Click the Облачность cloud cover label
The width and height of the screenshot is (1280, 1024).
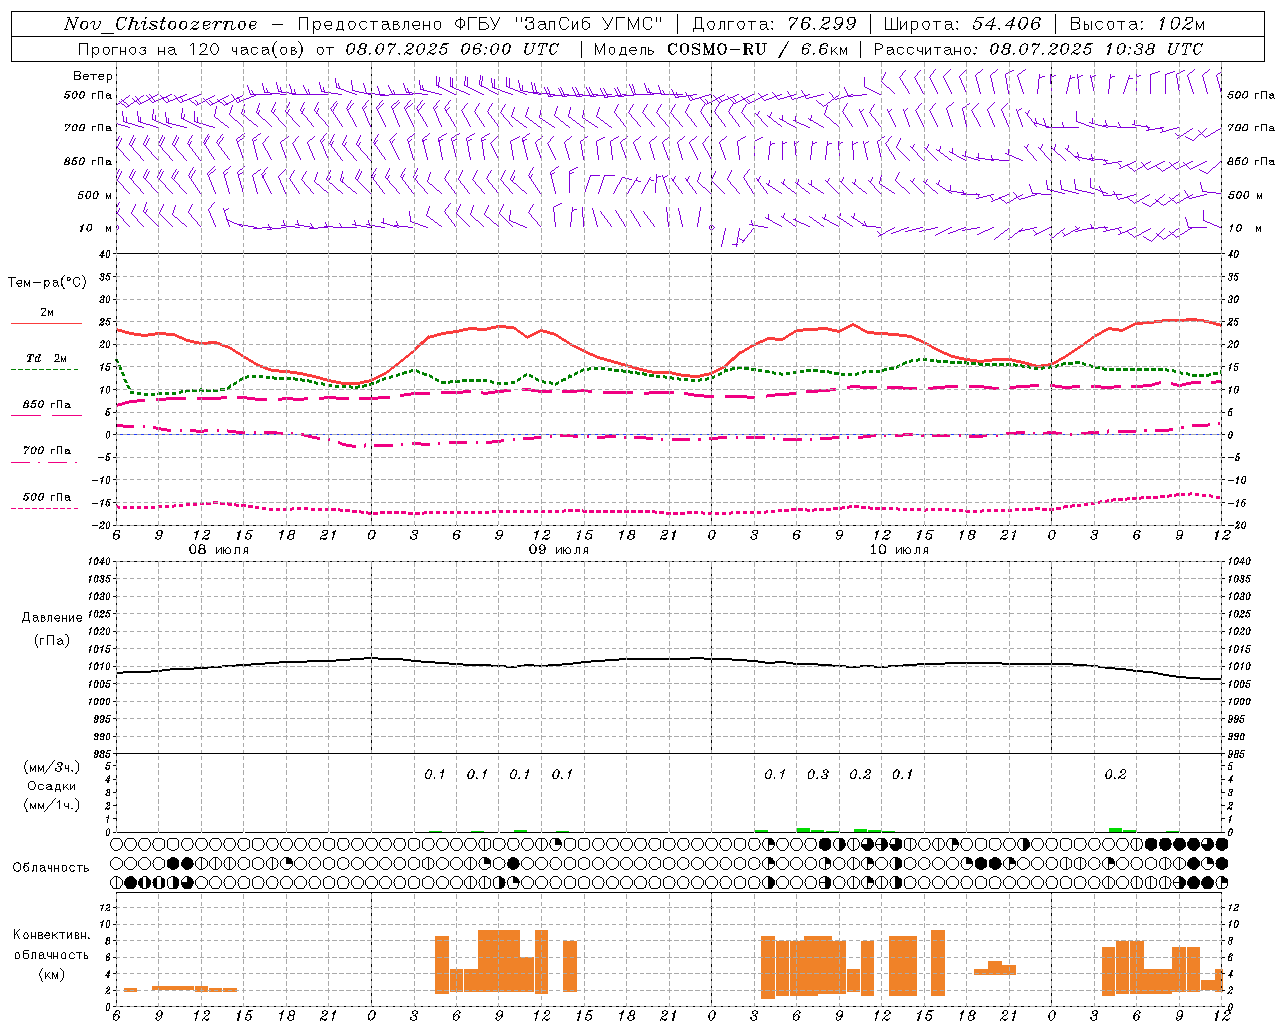pos(51,868)
